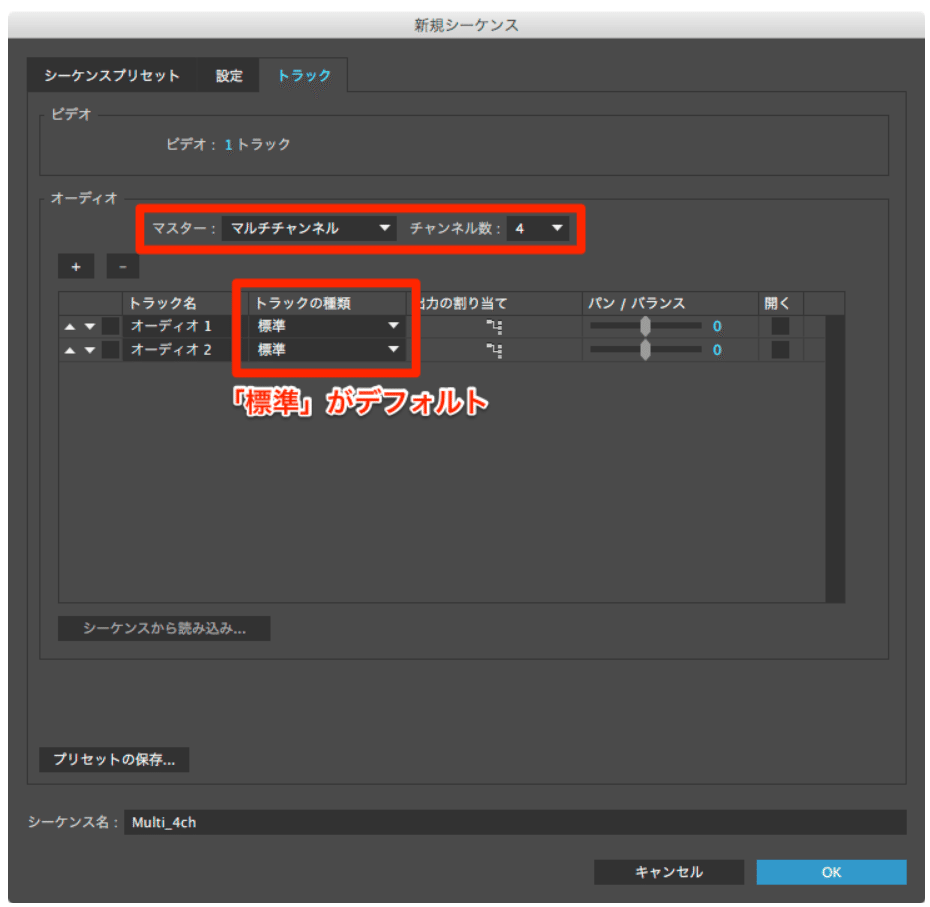The image size is (930, 907).
Task: Enable the 開く checkbox for オーディオ 2
Action: point(779,349)
